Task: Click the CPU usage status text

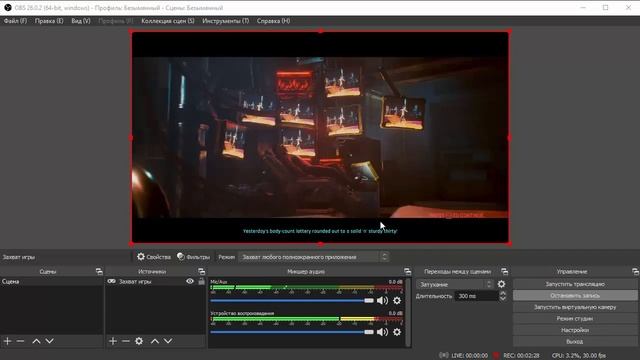Action: click(579, 355)
